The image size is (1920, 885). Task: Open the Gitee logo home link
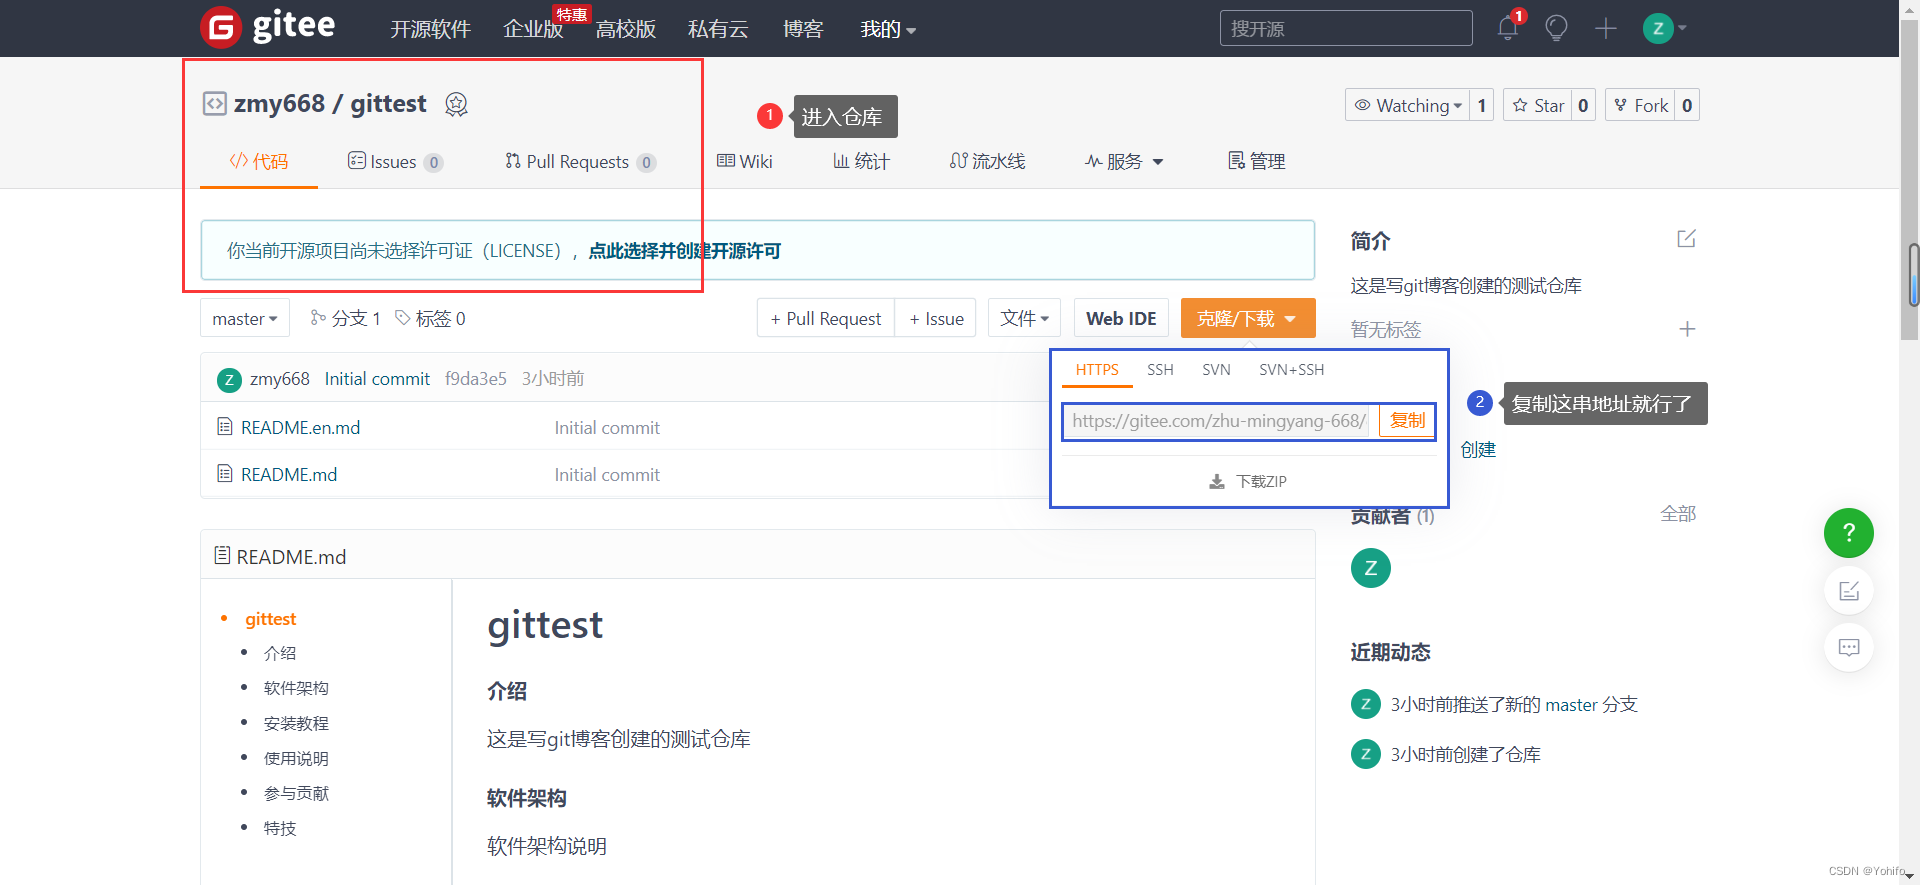click(268, 27)
